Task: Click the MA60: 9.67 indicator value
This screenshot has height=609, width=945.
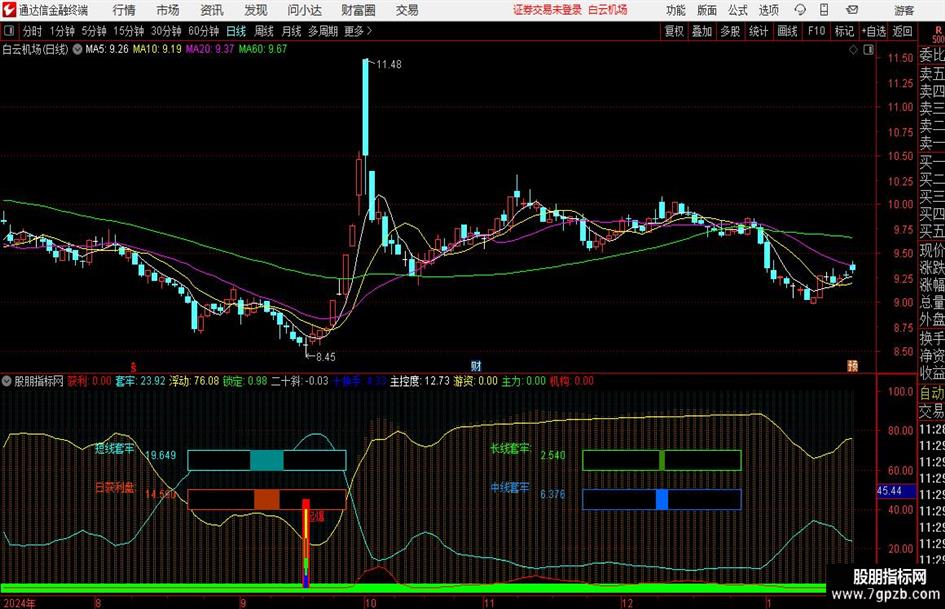Action: point(262,49)
